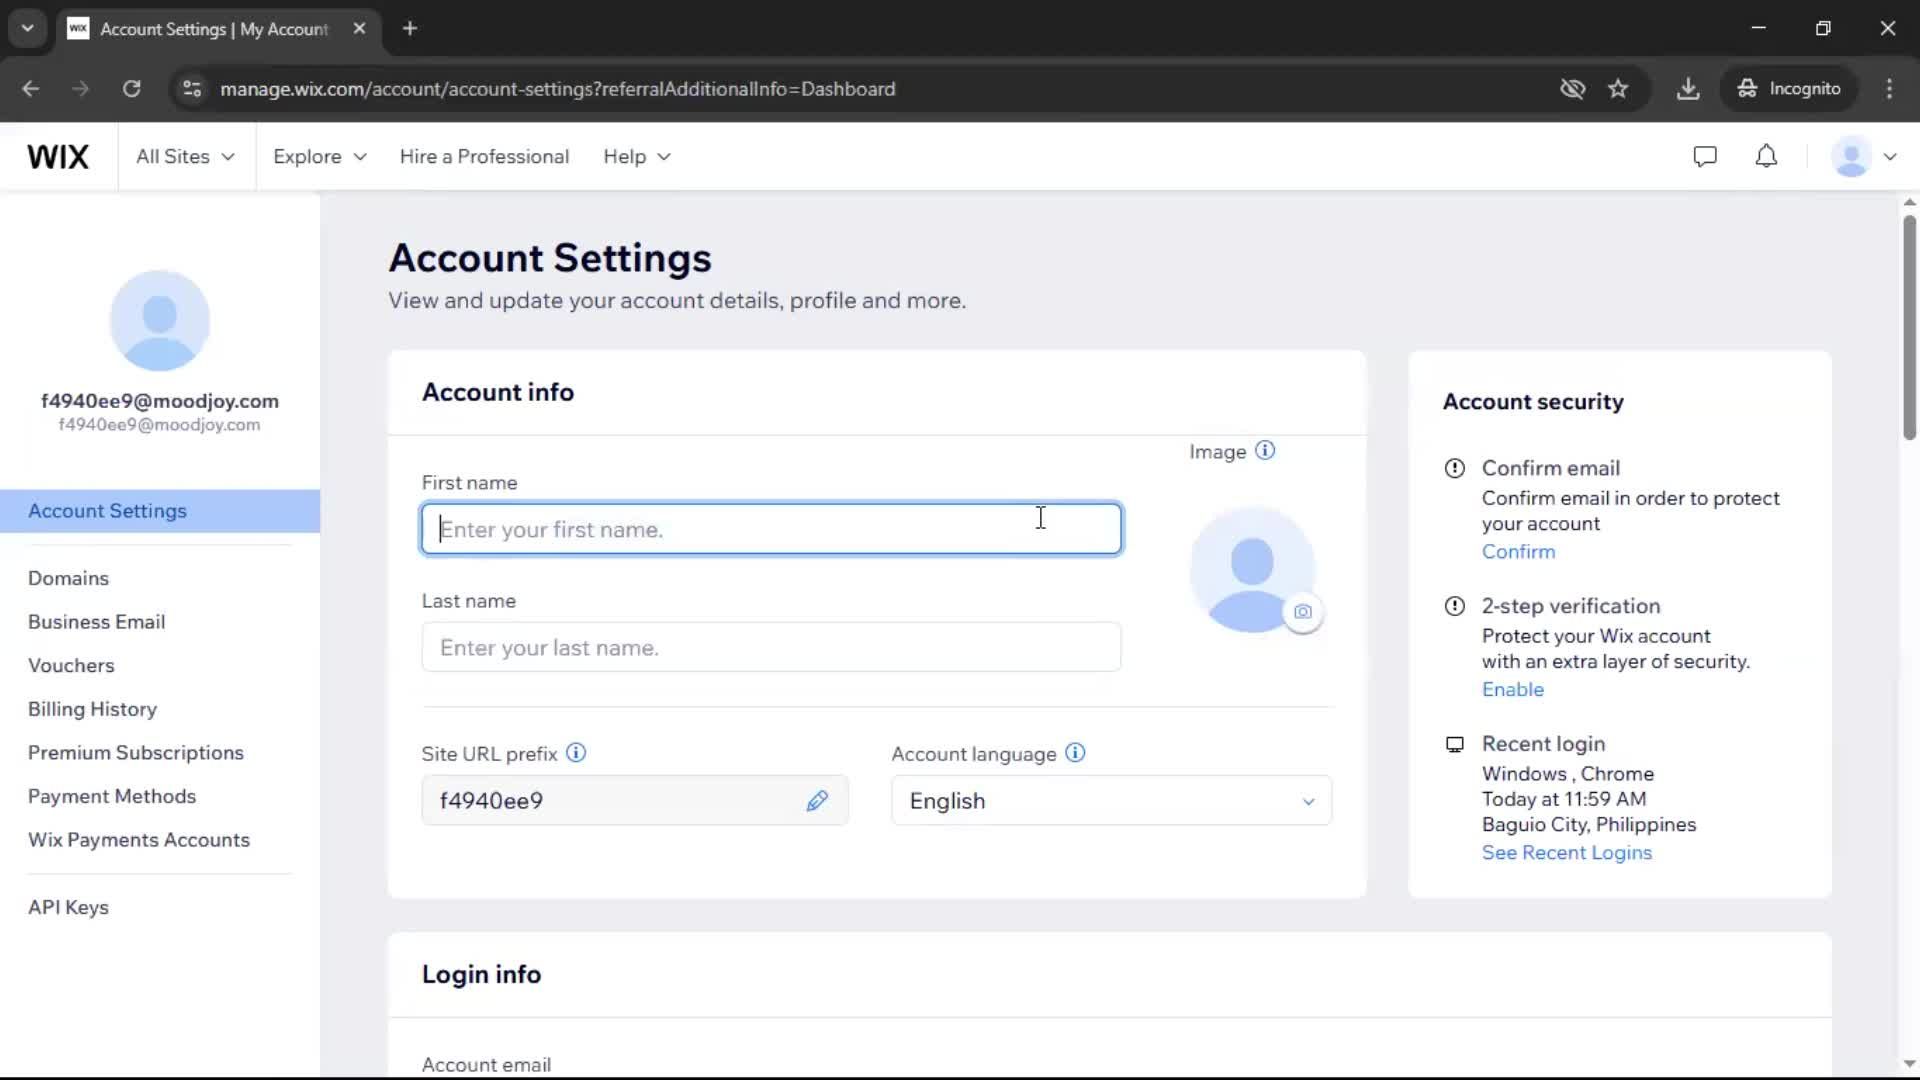Focus the First name field
The height and width of the screenshot is (1080, 1920).
pyautogui.click(x=771, y=529)
